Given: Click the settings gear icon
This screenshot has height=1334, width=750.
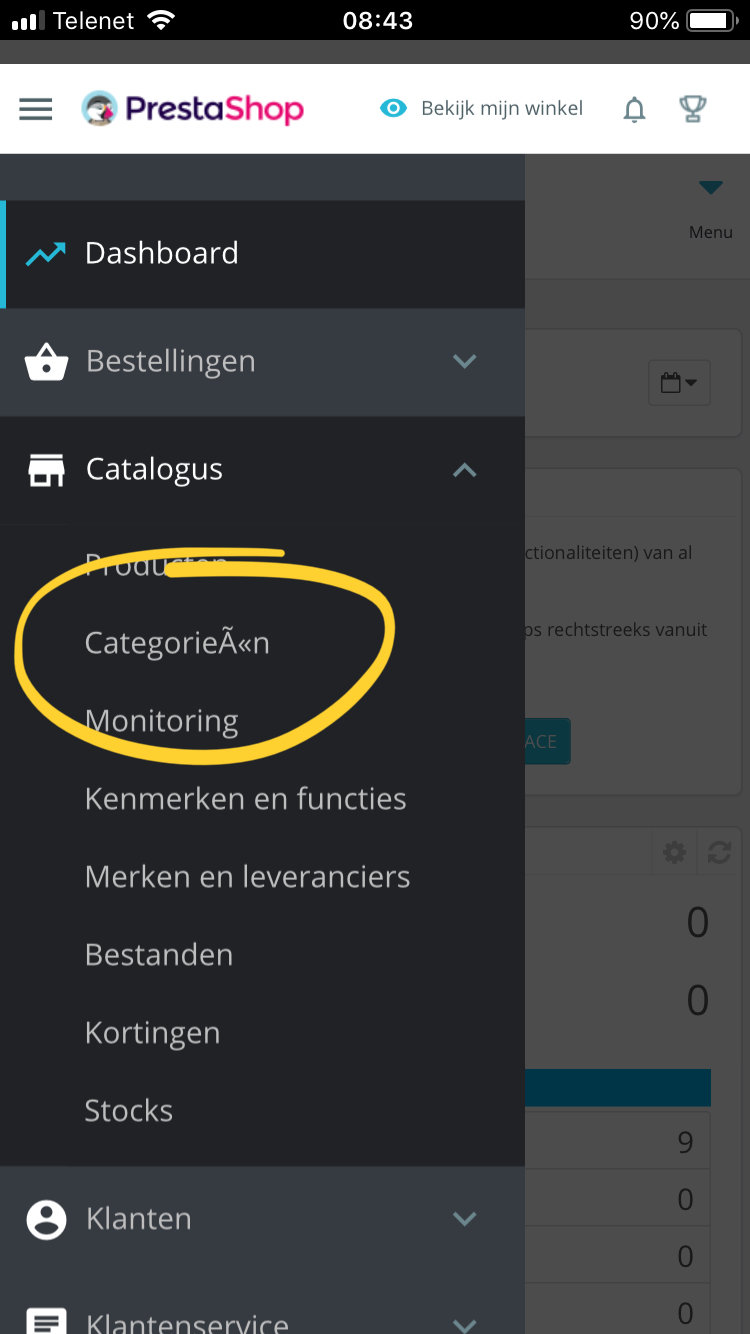Looking at the screenshot, I should coord(675,852).
